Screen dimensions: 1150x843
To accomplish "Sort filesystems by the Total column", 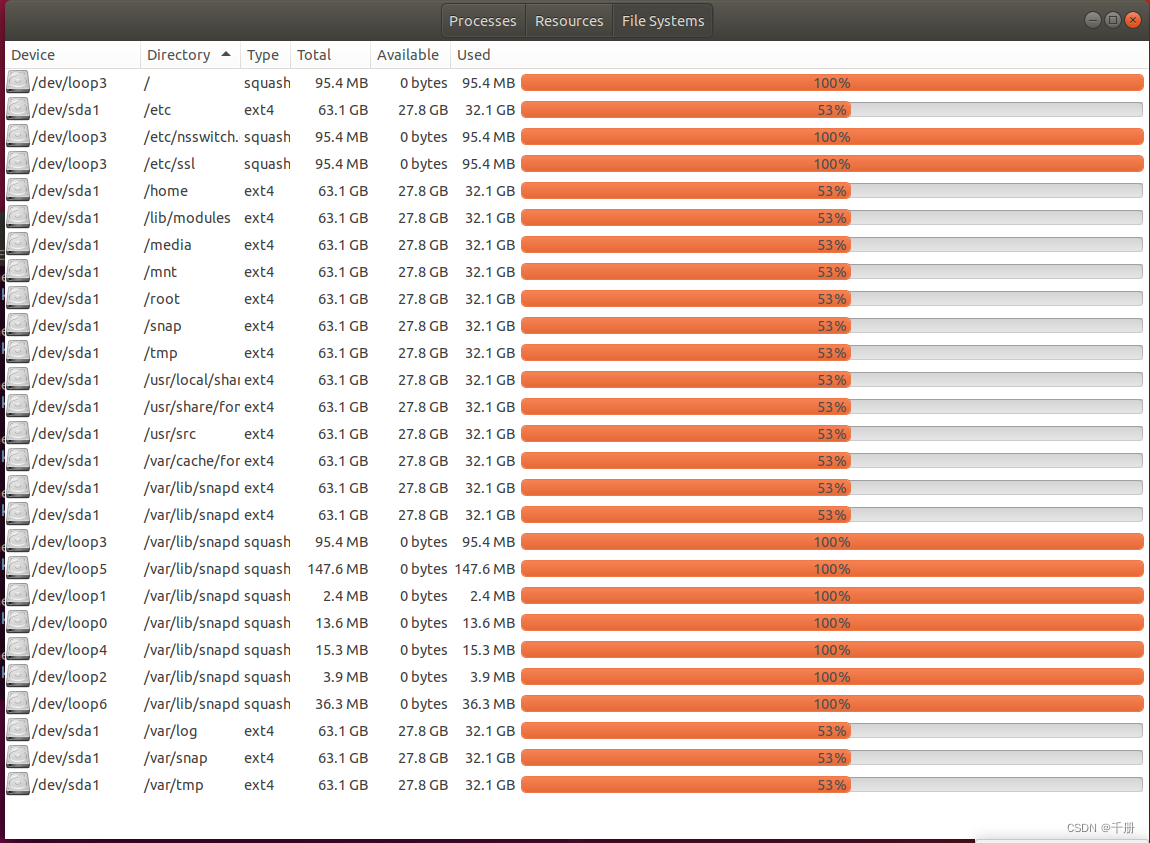I will point(314,55).
